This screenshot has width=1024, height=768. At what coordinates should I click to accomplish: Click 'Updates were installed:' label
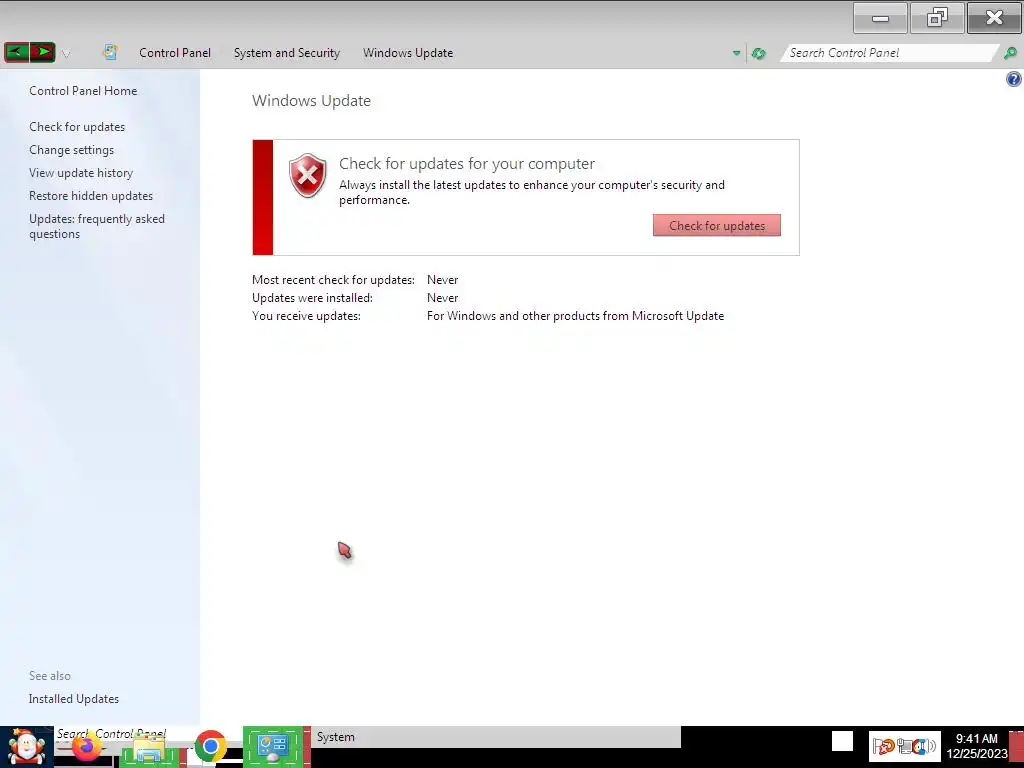(312, 298)
